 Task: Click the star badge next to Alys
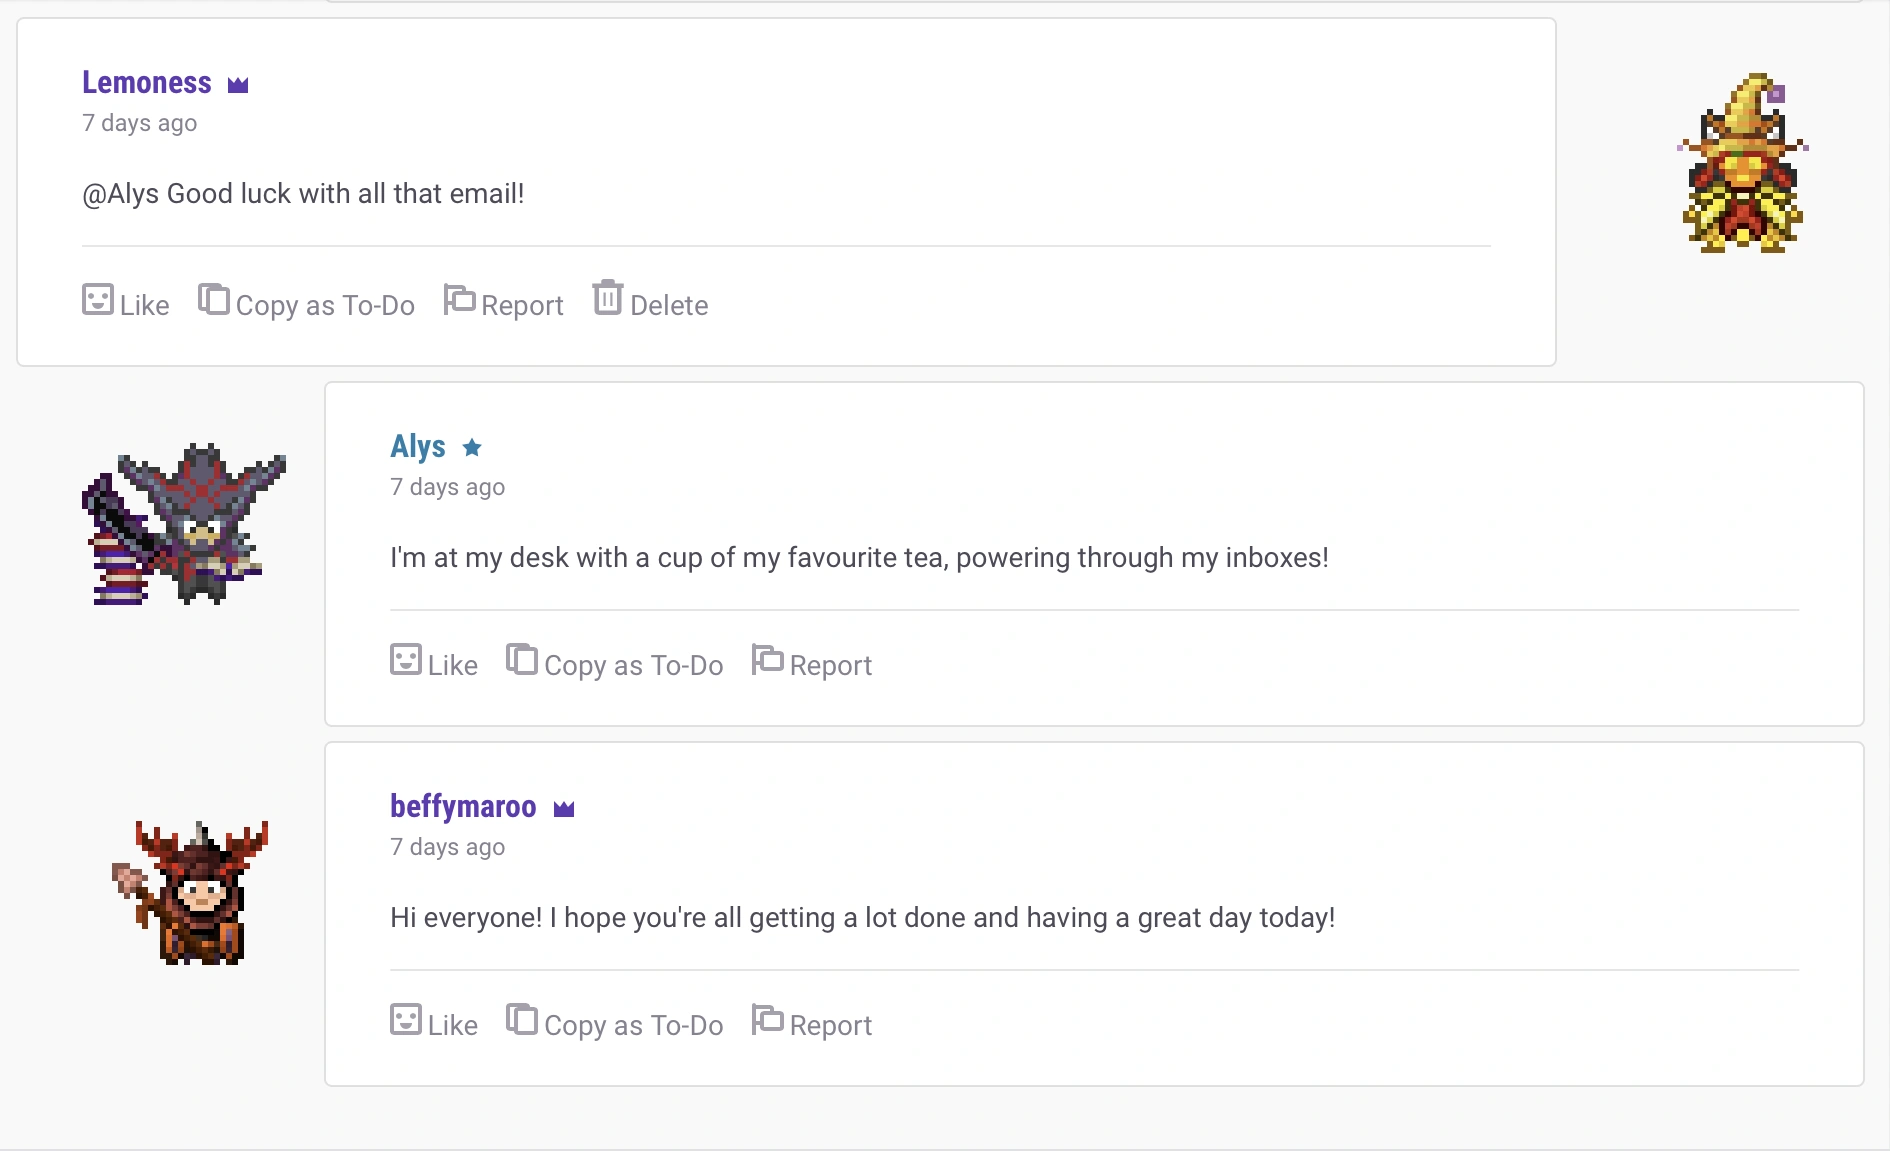coord(472,448)
